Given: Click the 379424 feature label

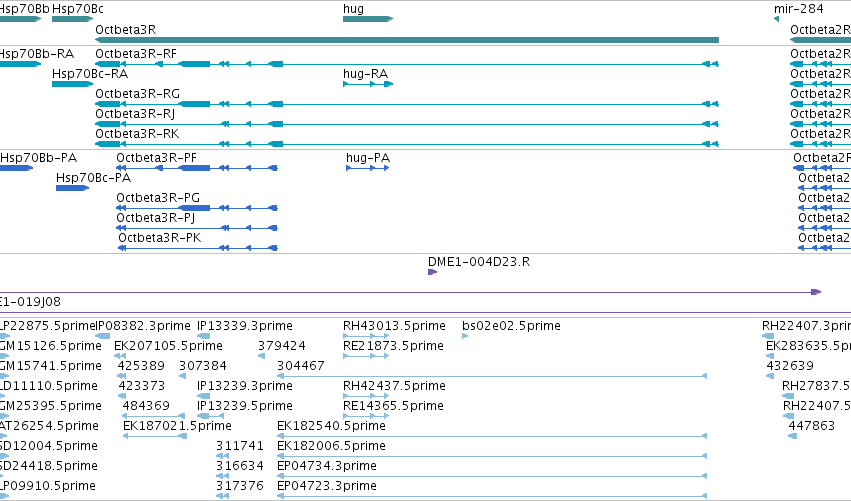Looking at the screenshot, I should coord(282,346).
